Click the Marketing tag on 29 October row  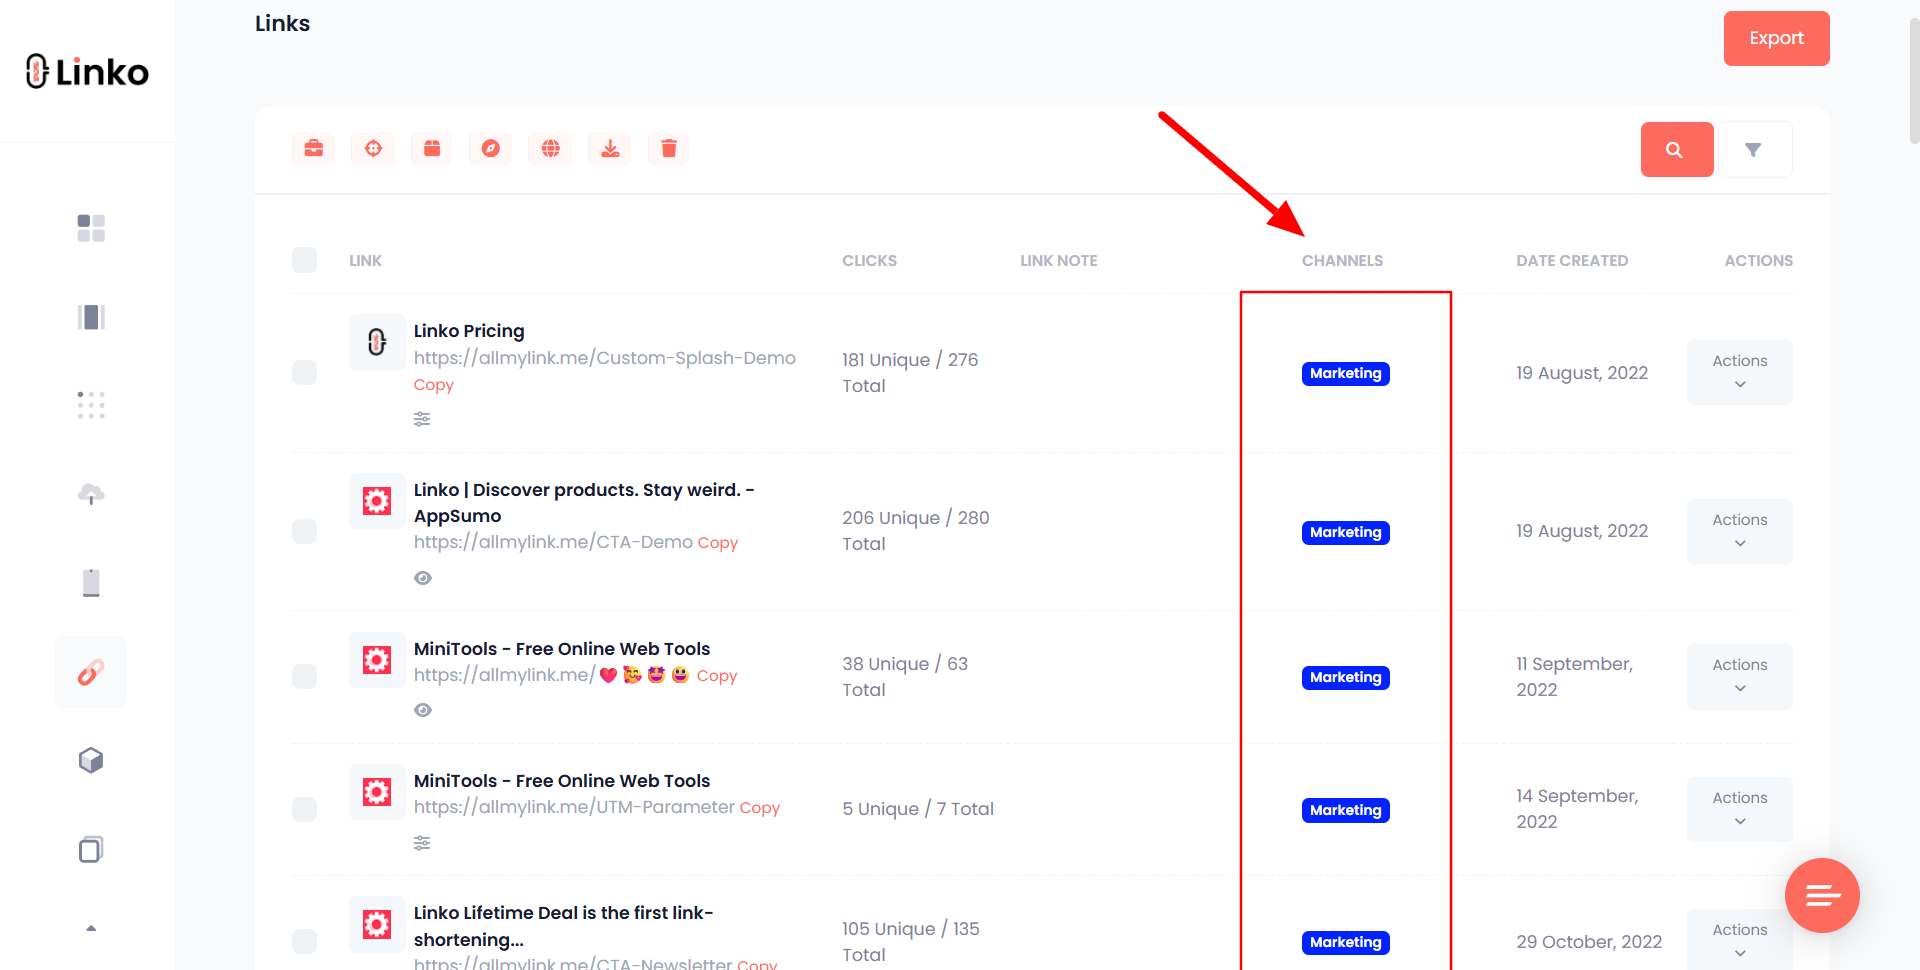[1345, 942]
